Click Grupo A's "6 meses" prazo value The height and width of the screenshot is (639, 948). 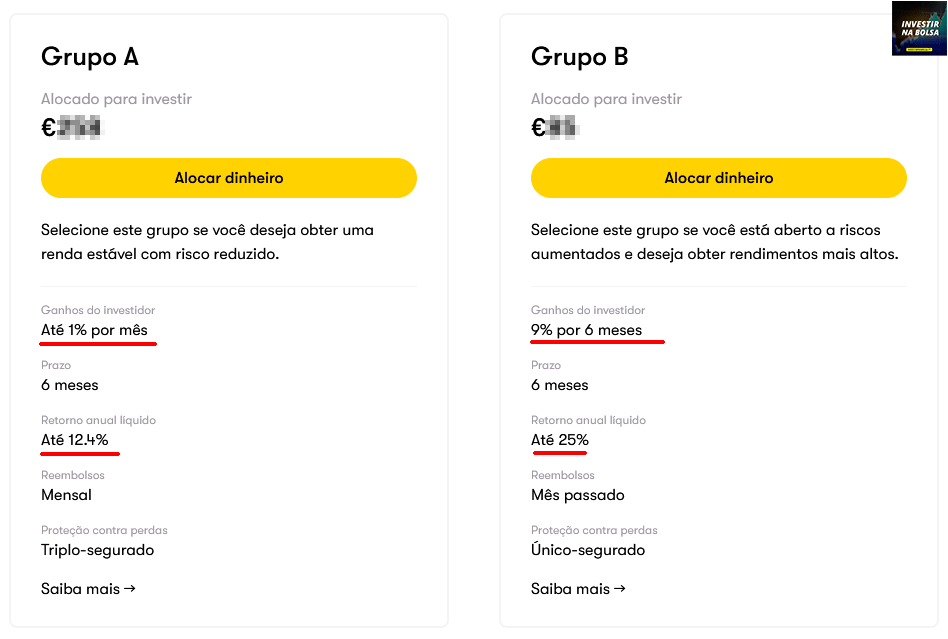[x=70, y=385]
